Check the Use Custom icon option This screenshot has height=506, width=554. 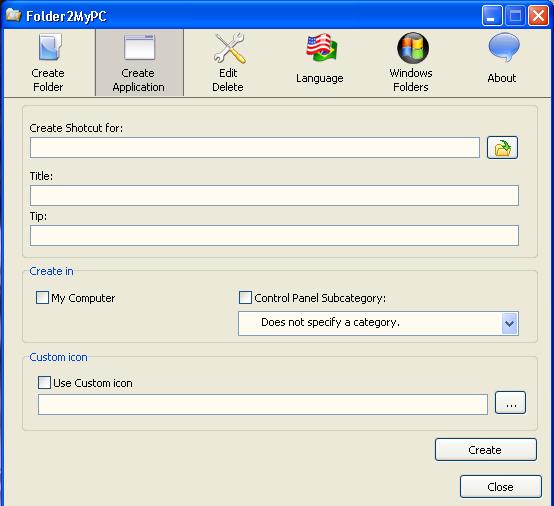(44, 383)
